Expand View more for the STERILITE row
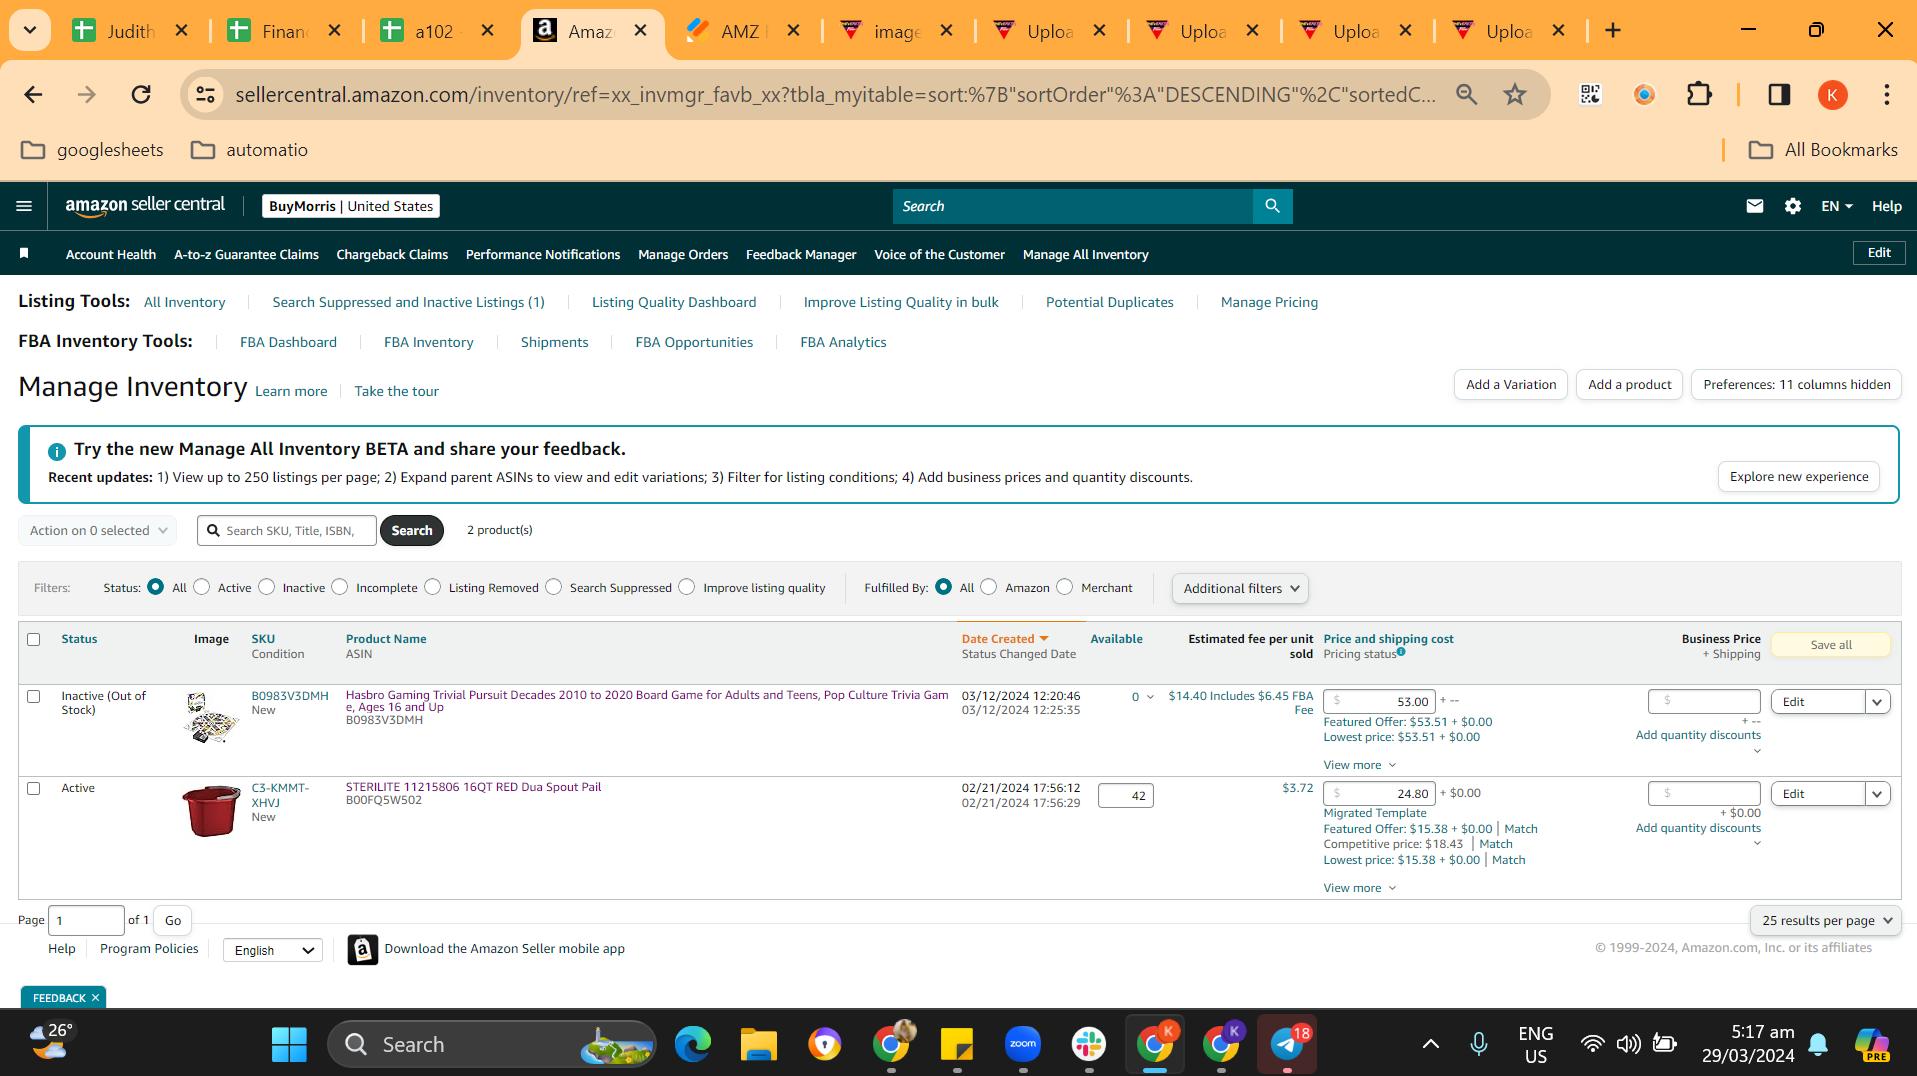The height and width of the screenshot is (1076, 1917). pyautogui.click(x=1359, y=888)
